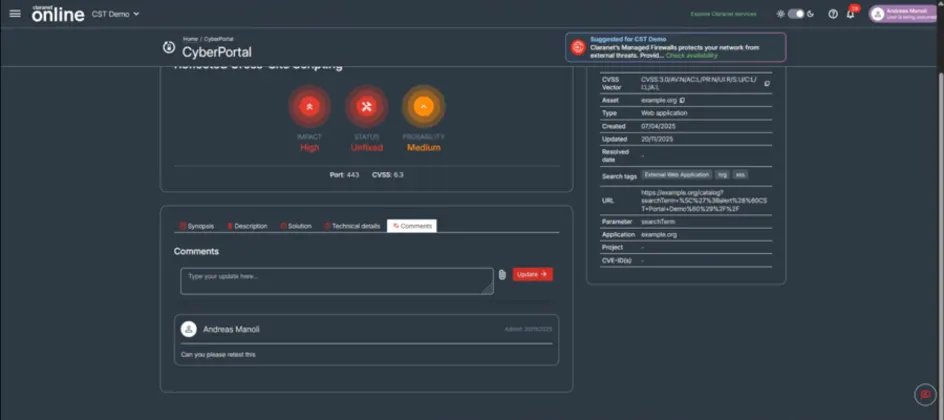Click the Andreas Manoli comment avatar

pyautogui.click(x=188, y=329)
